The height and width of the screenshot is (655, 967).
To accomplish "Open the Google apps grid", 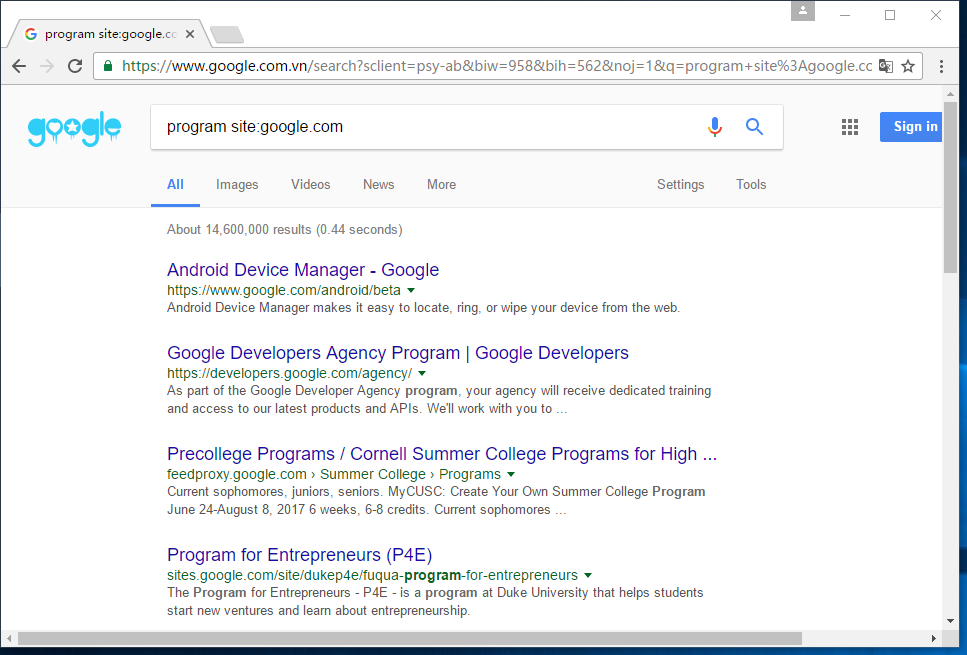I will point(850,127).
